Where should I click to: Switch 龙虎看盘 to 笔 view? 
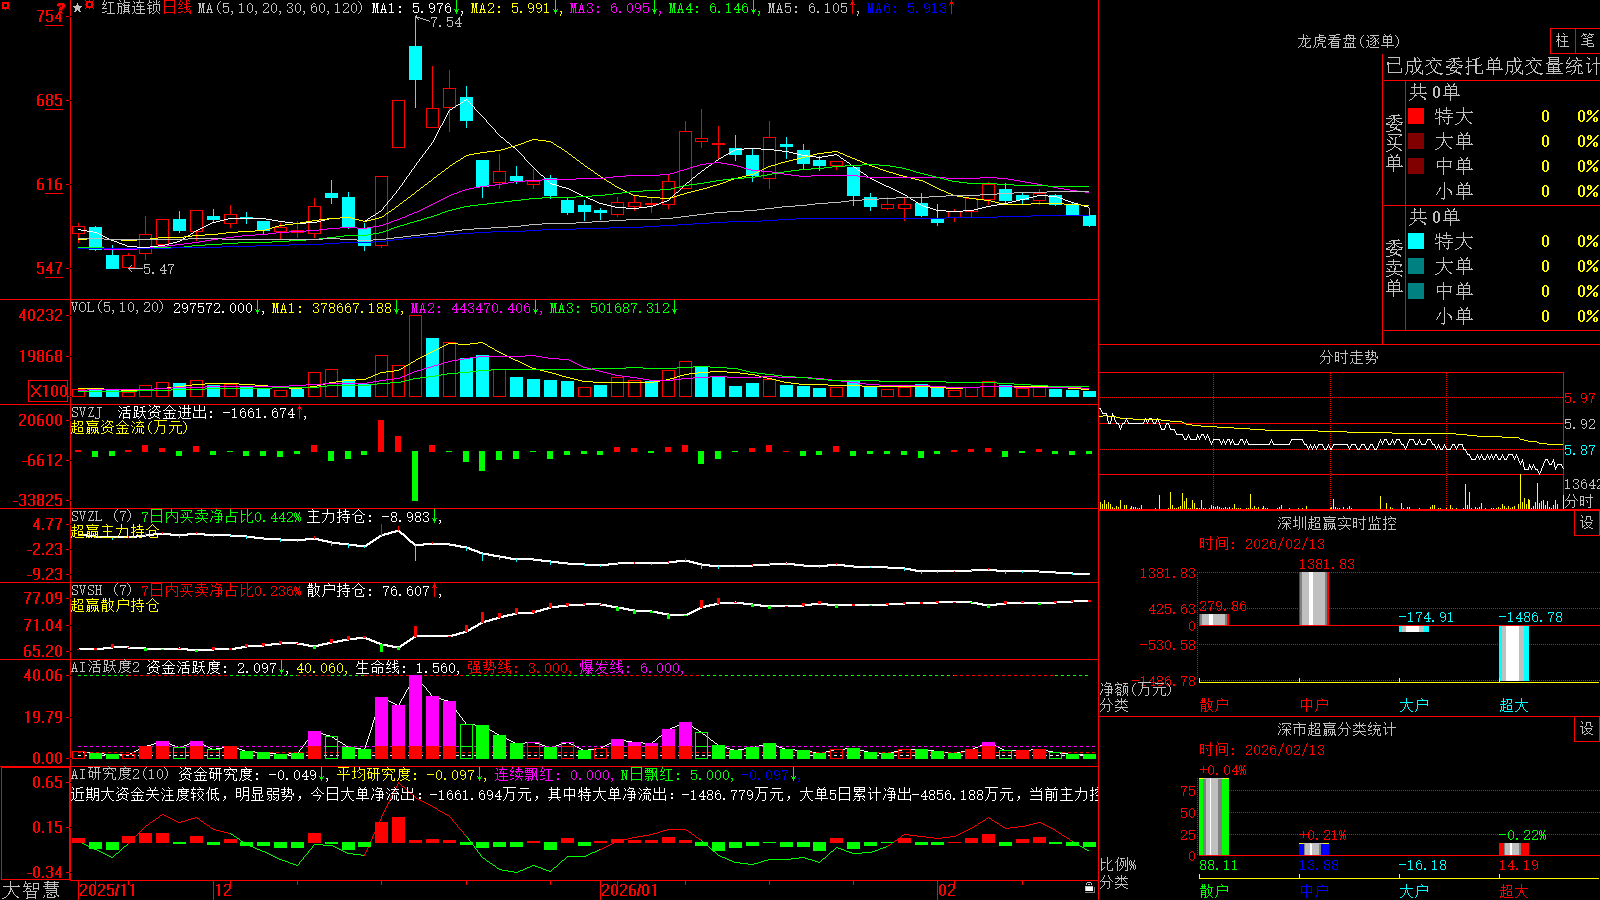[1587, 41]
